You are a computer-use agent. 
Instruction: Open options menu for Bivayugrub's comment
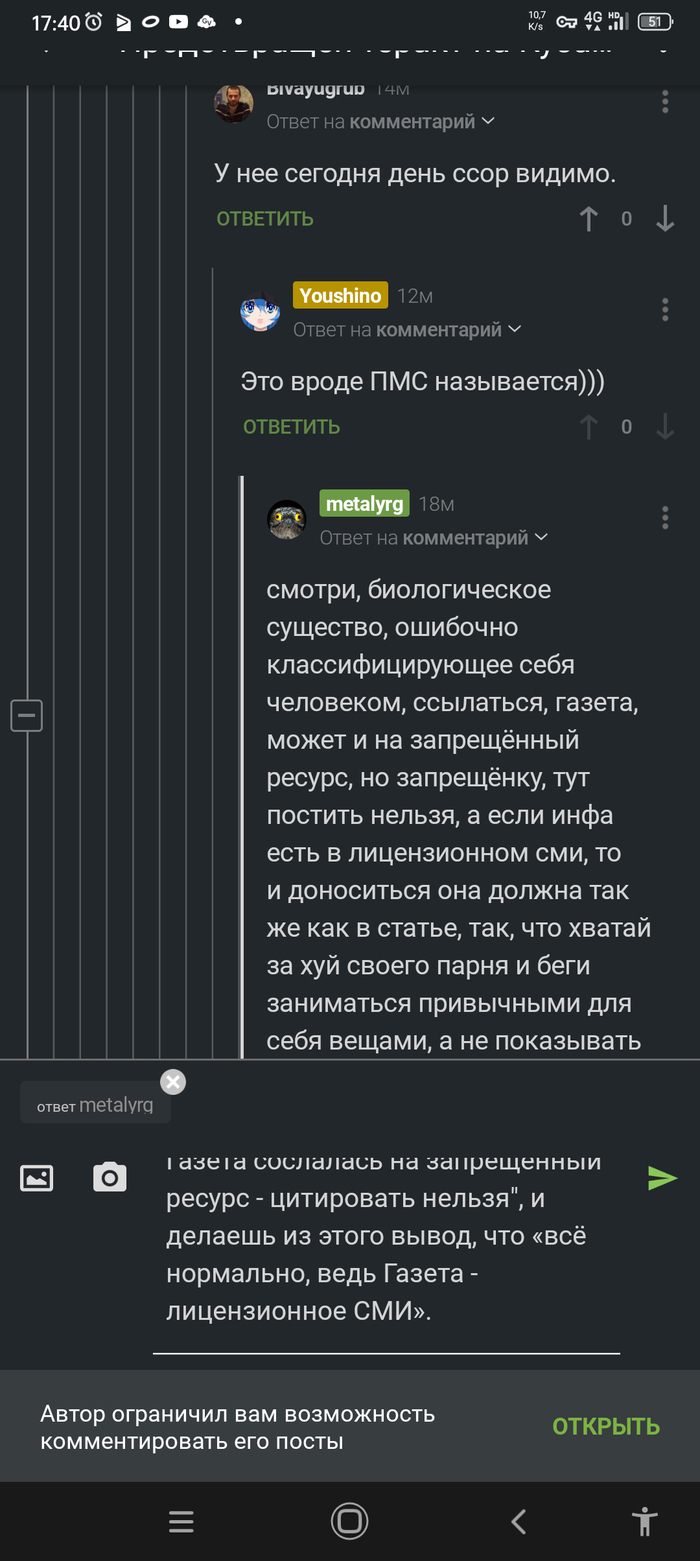pos(665,102)
